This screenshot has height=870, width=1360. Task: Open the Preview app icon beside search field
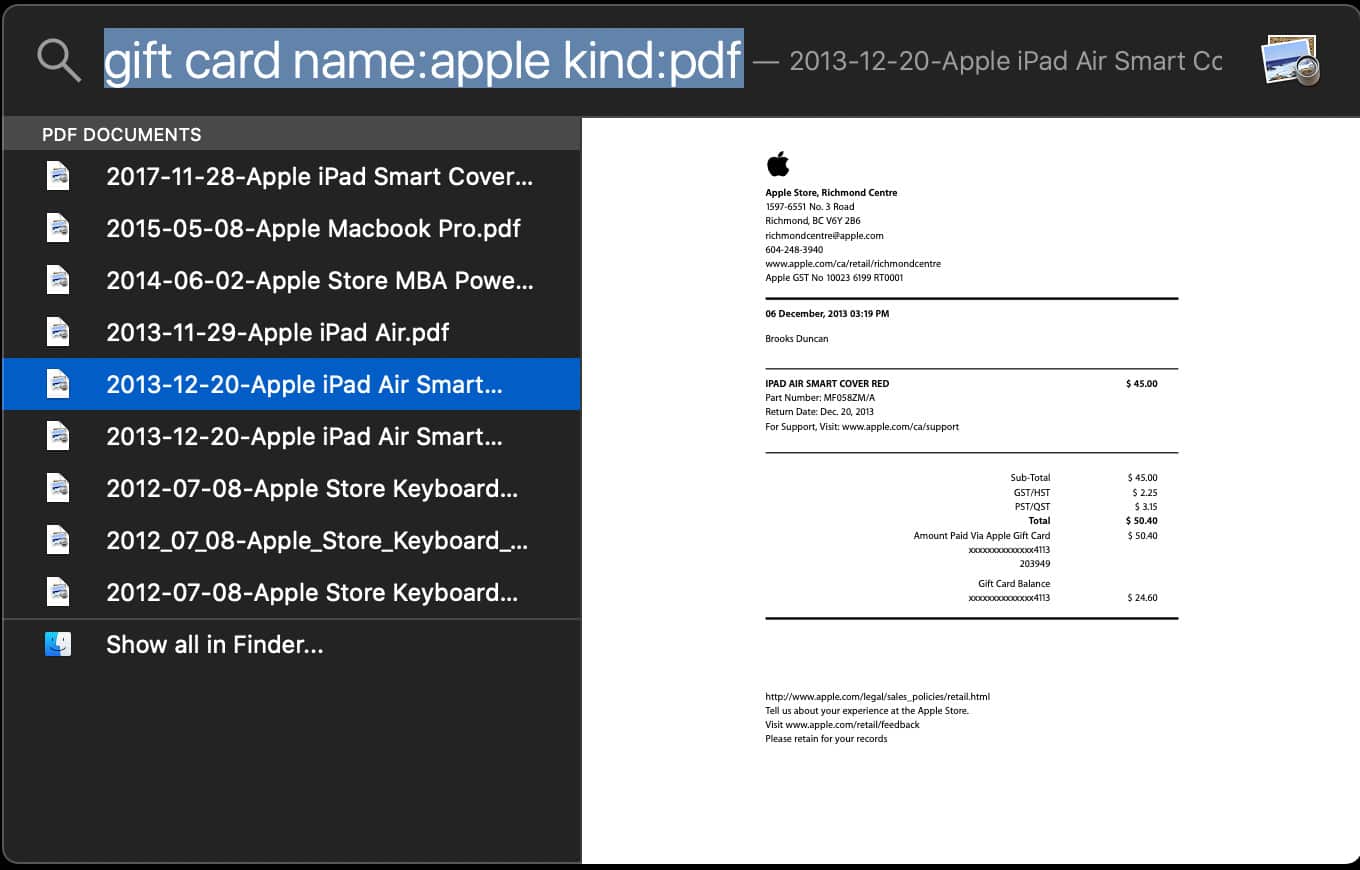[x=1290, y=60]
